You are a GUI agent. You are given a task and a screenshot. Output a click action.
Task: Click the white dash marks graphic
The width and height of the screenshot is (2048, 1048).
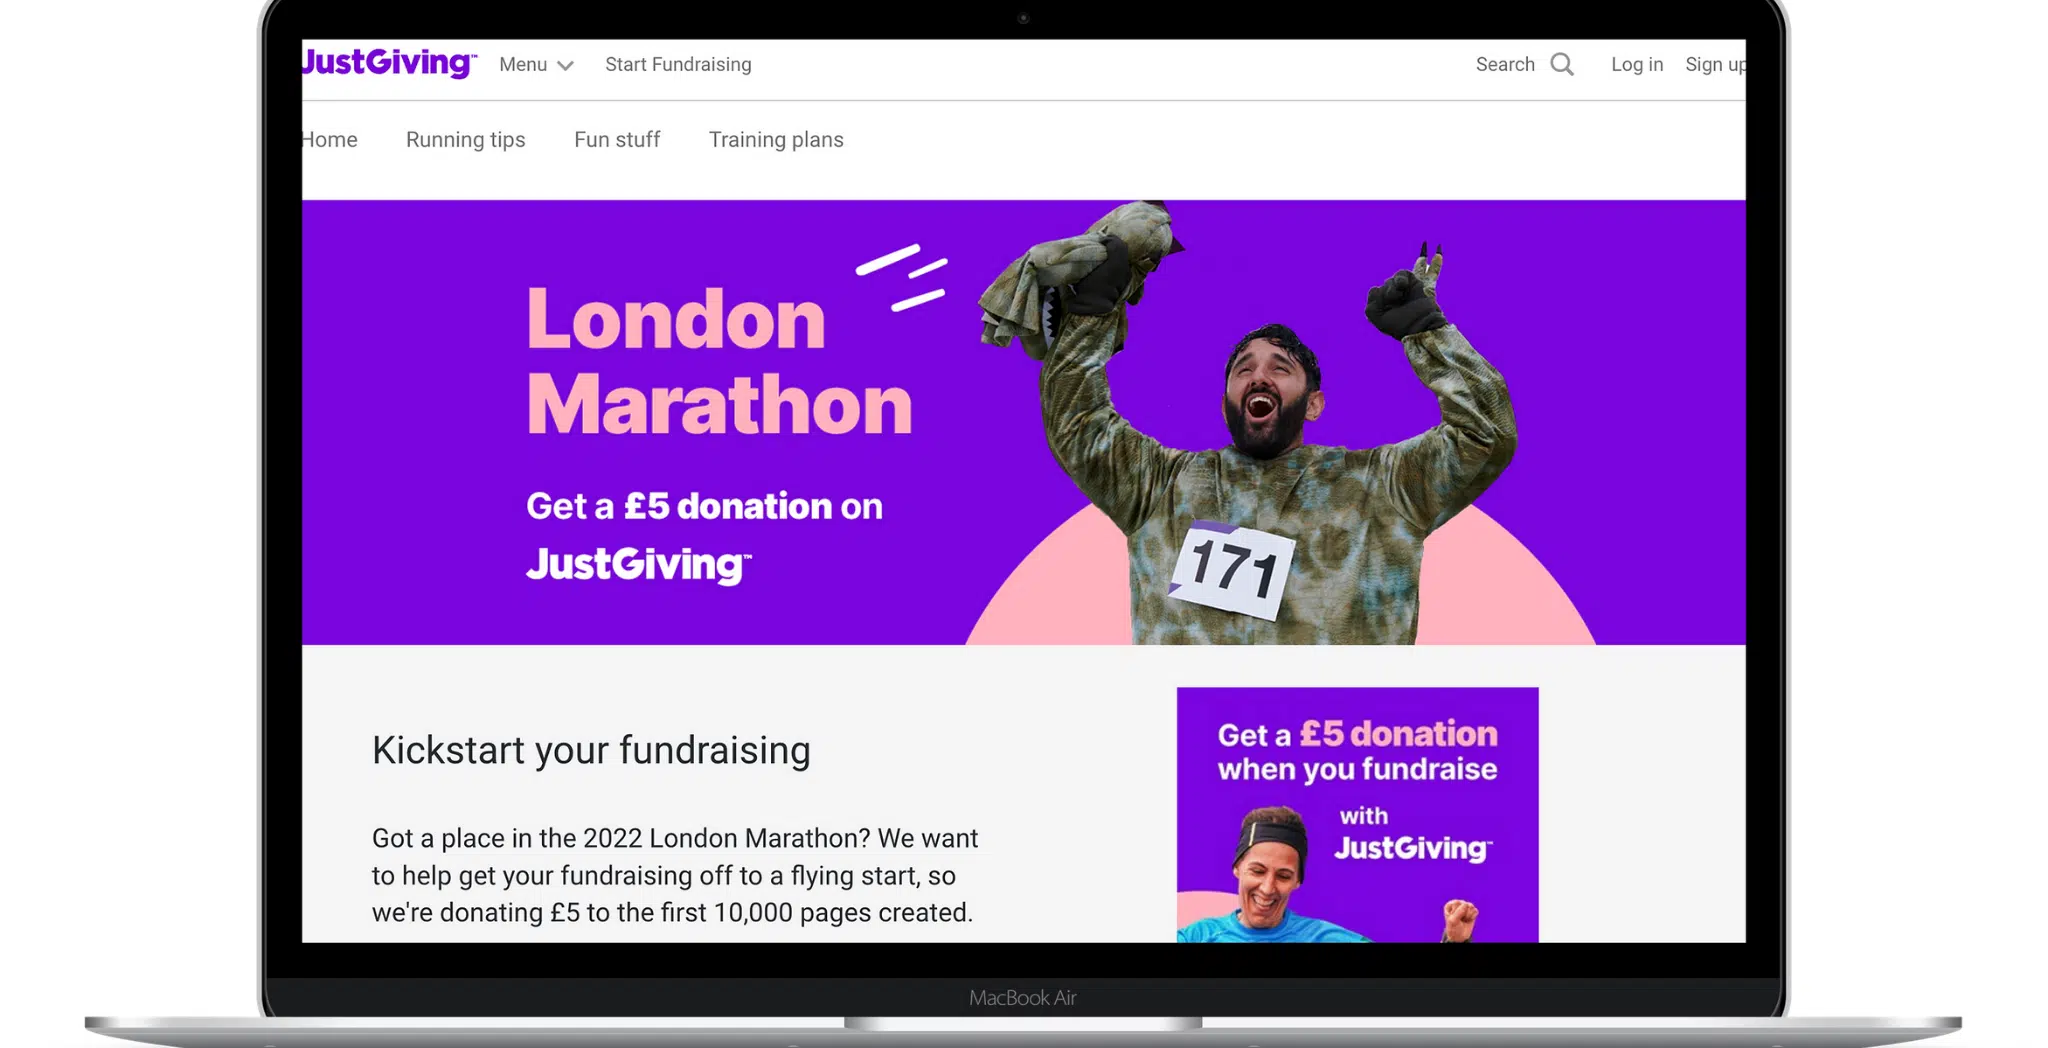pos(902,277)
